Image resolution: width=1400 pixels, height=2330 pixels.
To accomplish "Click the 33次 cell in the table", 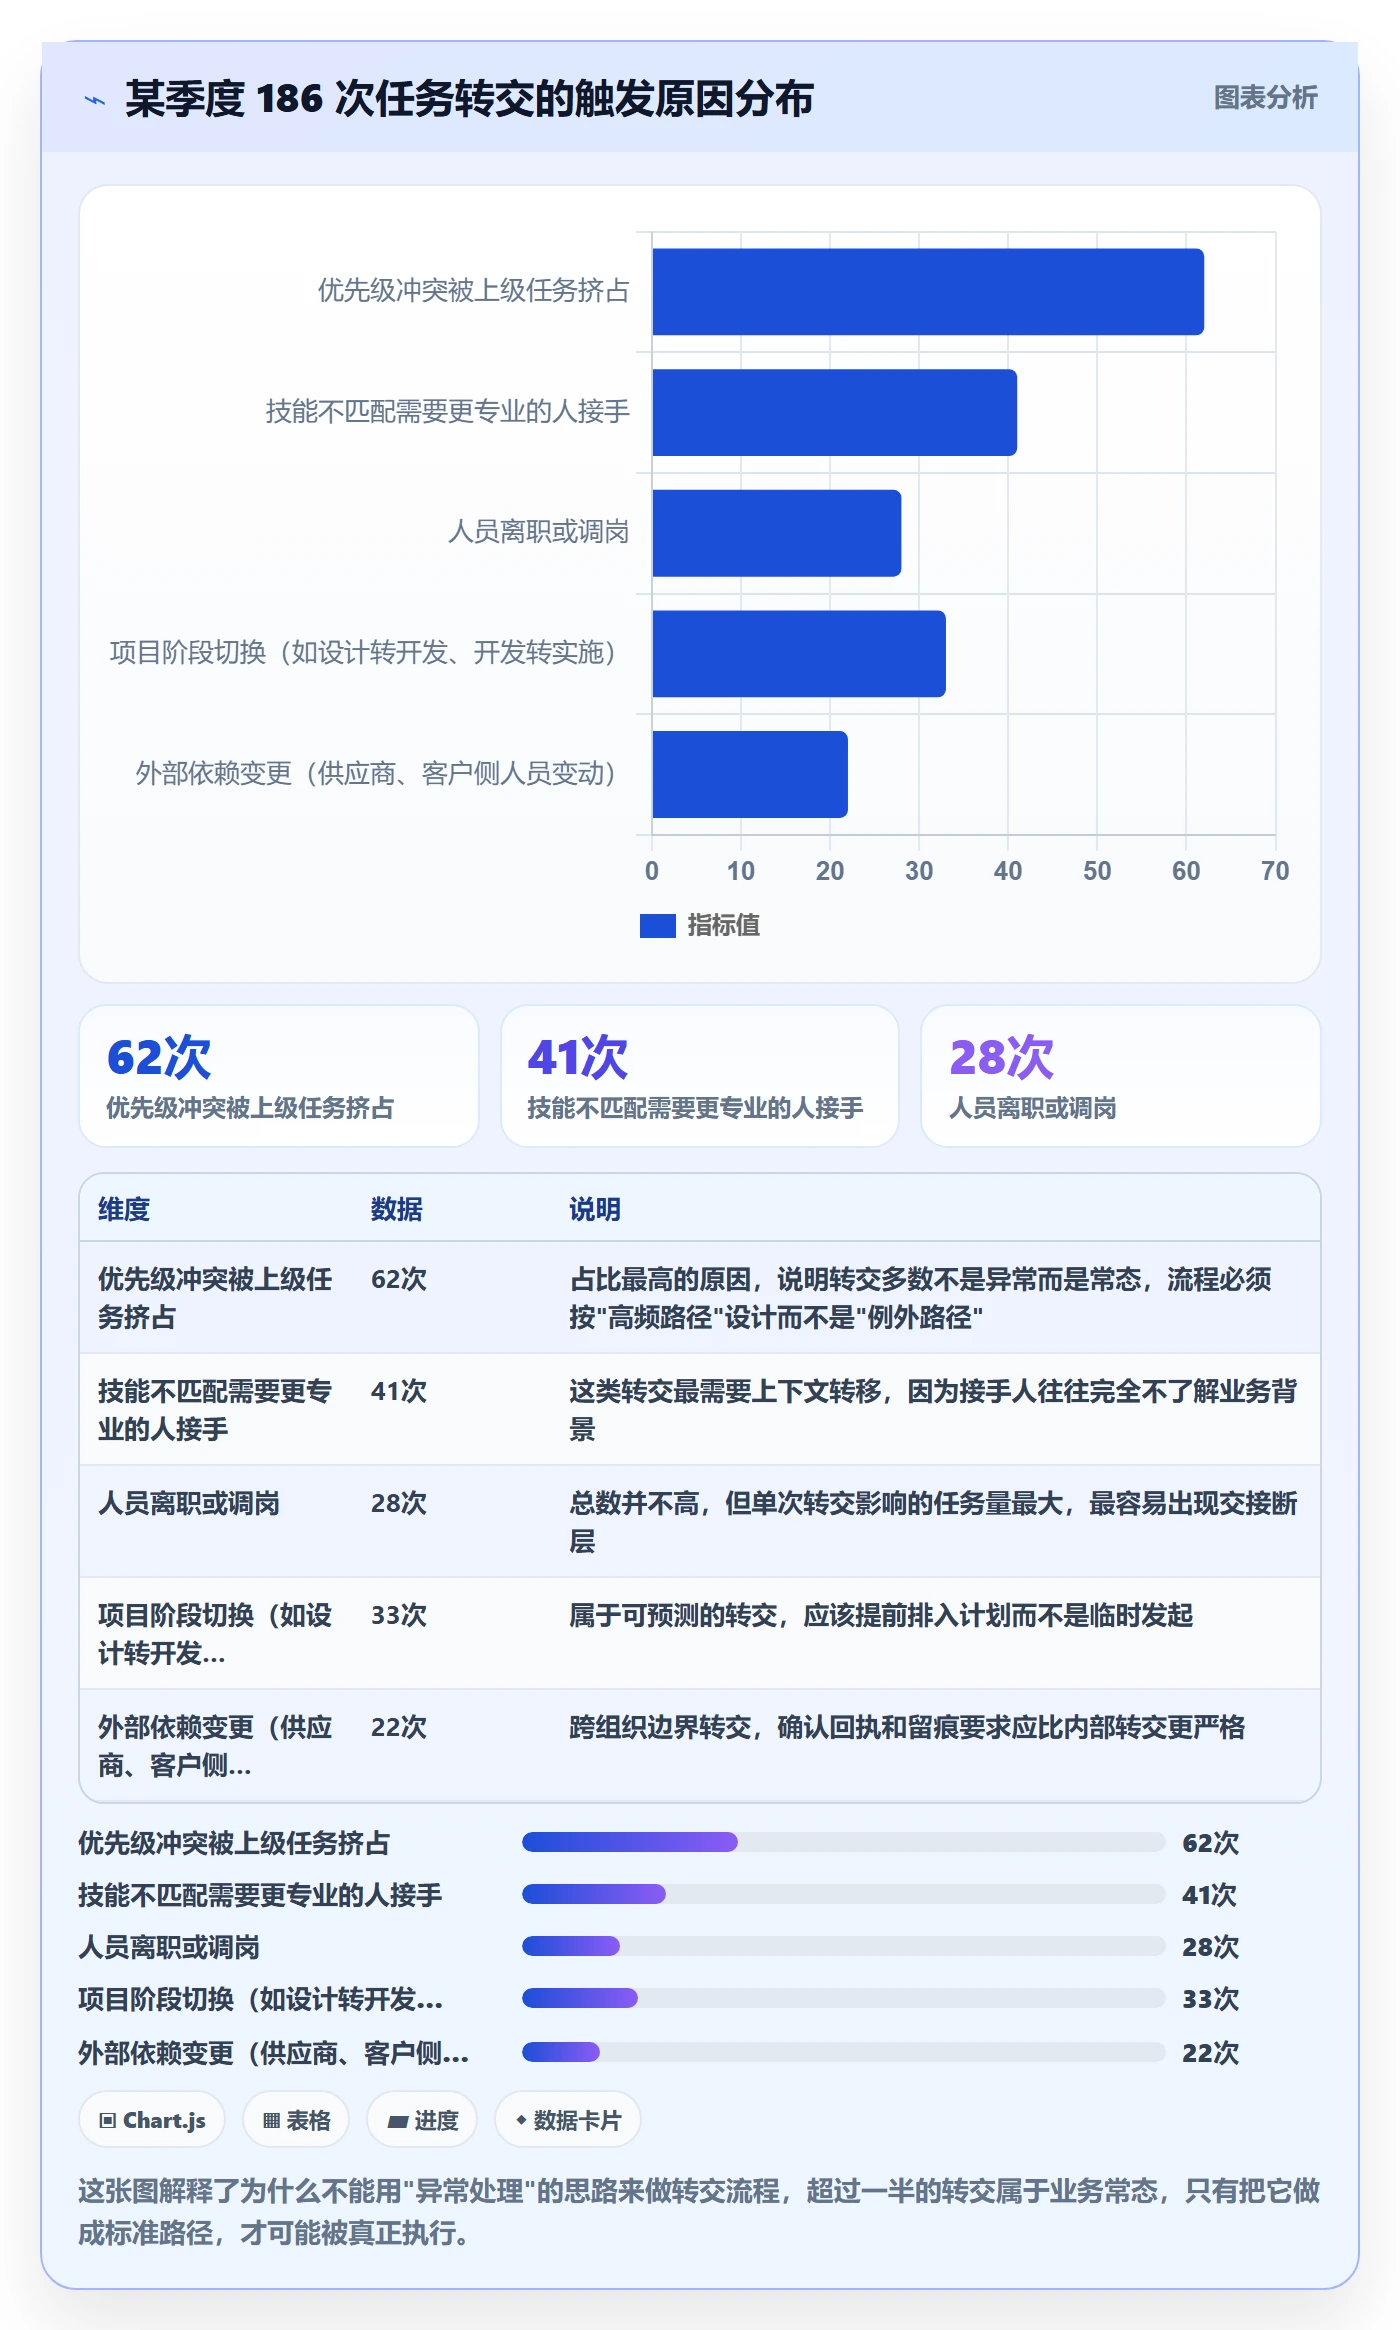I will [x=399, y=1615].
